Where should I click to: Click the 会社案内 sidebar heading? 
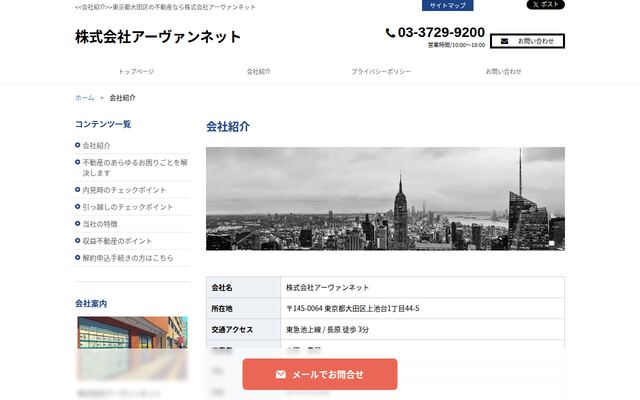[91, 304]
